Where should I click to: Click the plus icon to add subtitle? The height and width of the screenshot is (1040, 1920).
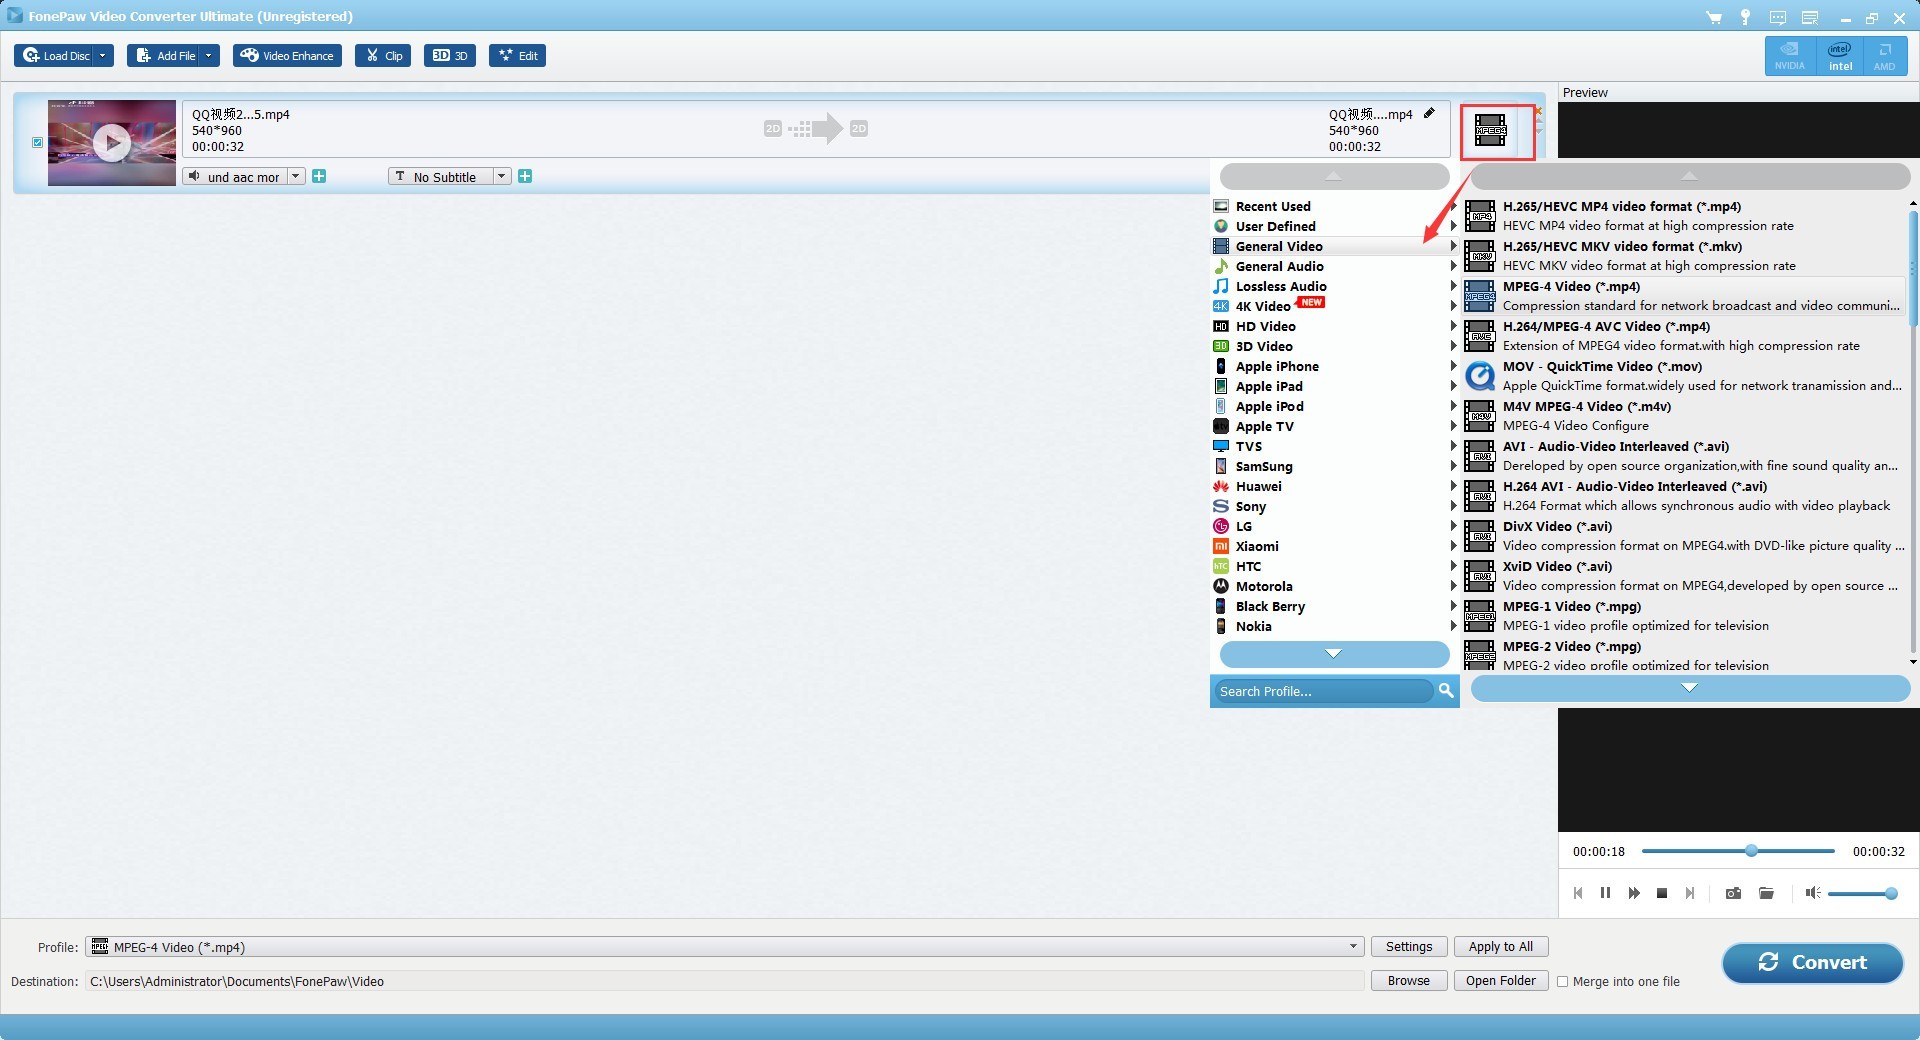[525, 176]
